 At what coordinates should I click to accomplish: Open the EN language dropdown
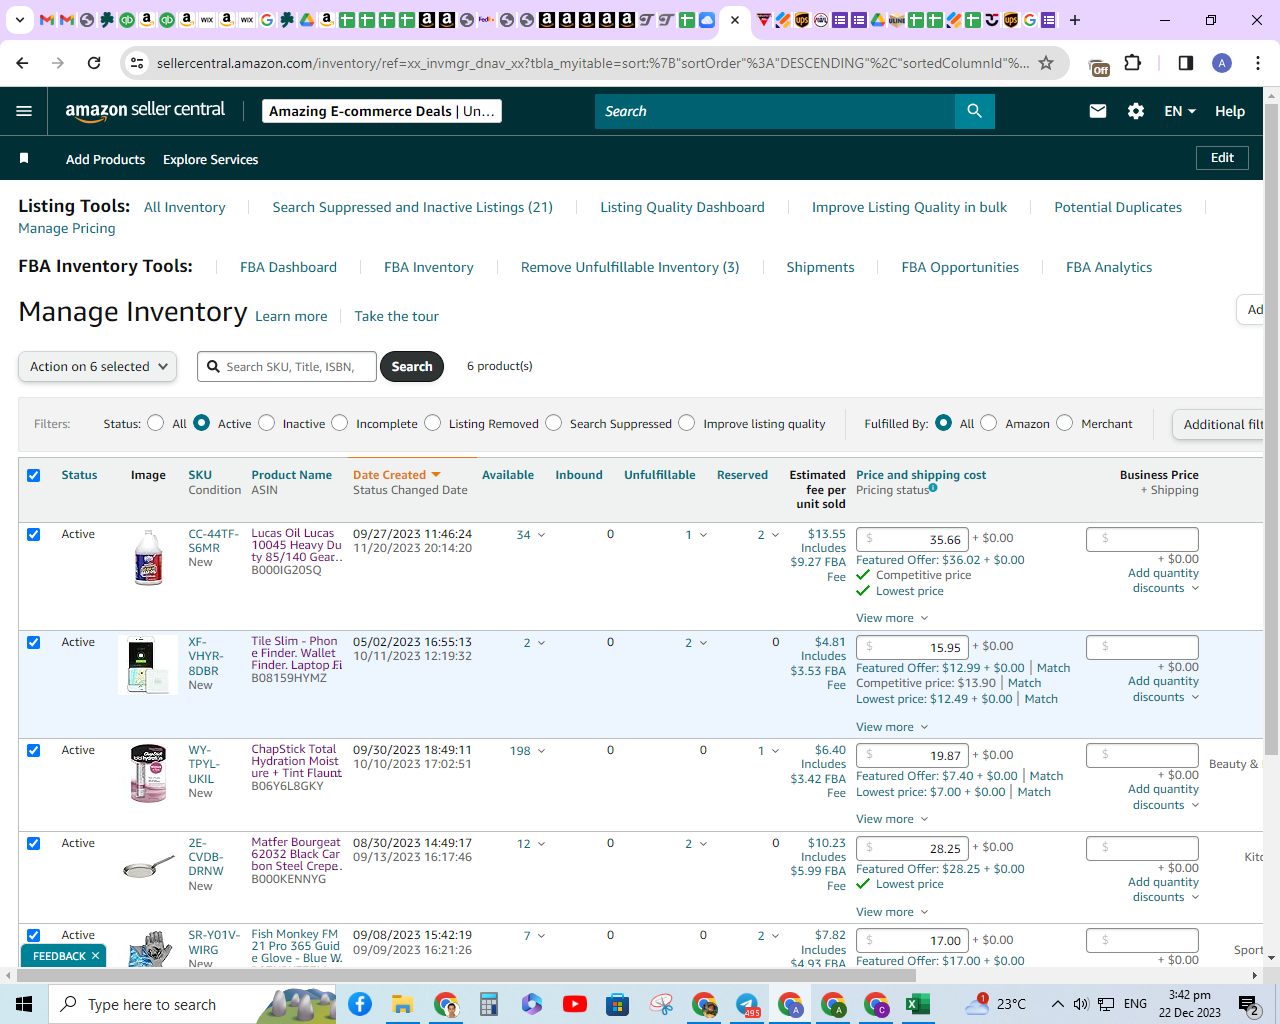pos(1180,111)
